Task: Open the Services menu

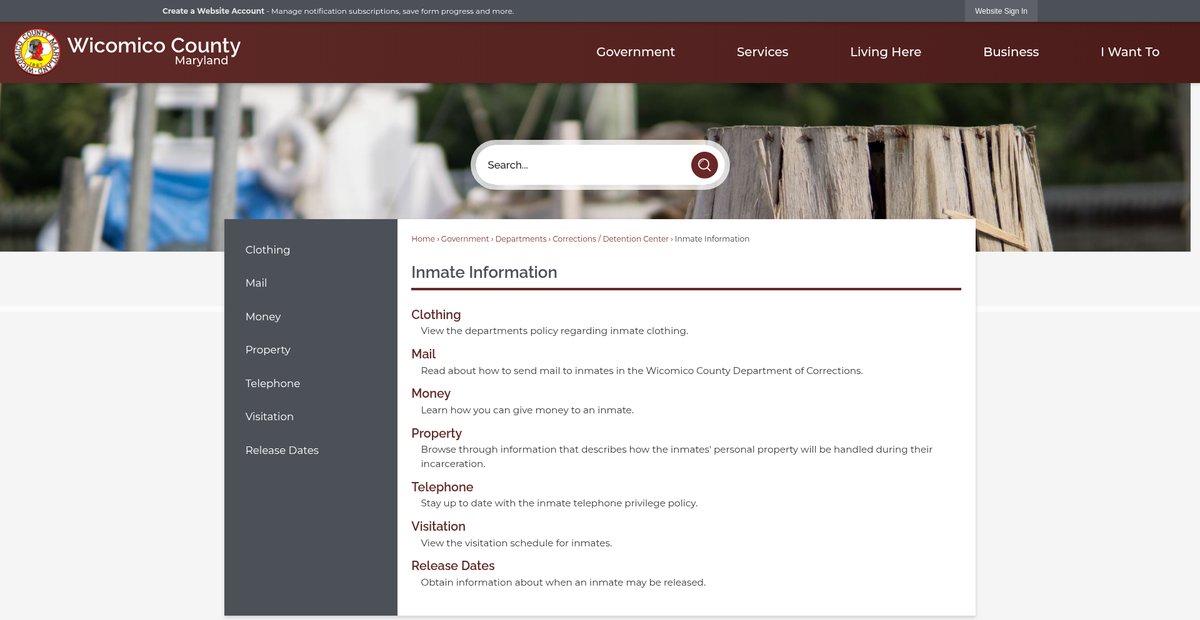Action: [x=762, y=52]
